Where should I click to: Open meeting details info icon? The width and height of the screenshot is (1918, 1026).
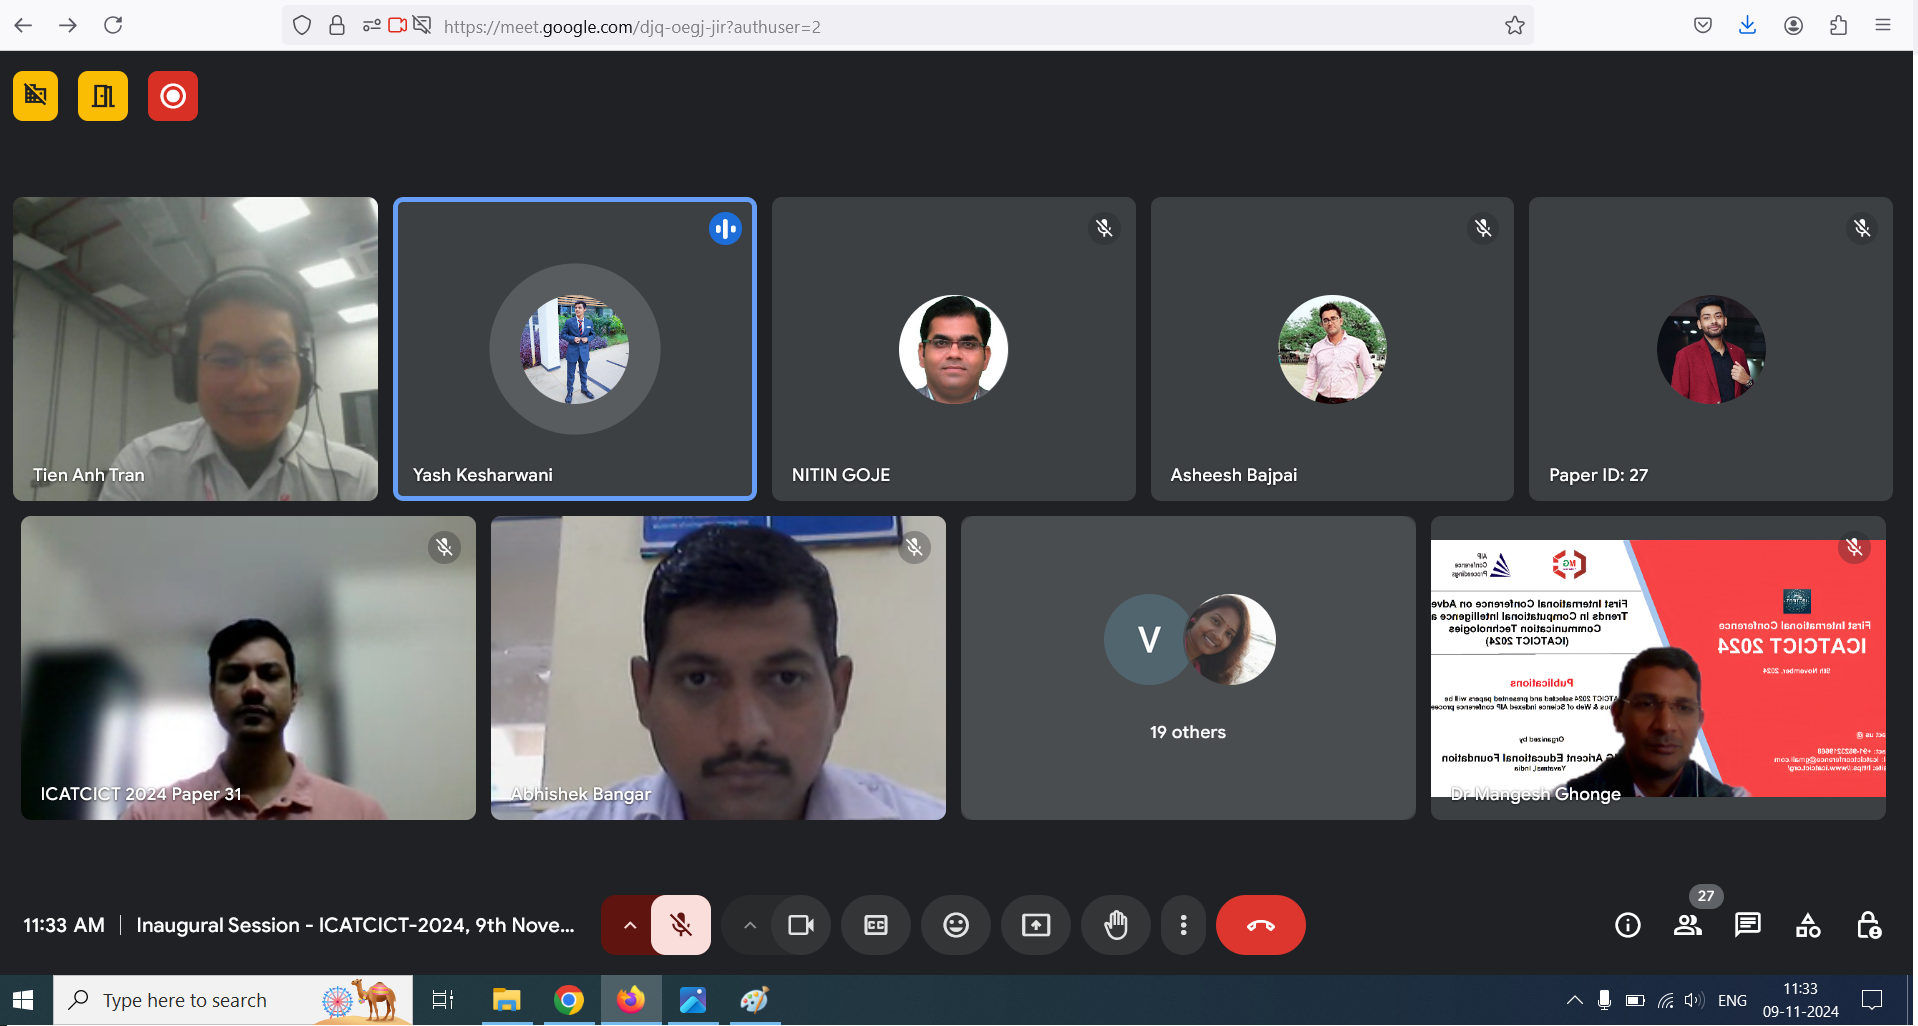coord(1627,925)
